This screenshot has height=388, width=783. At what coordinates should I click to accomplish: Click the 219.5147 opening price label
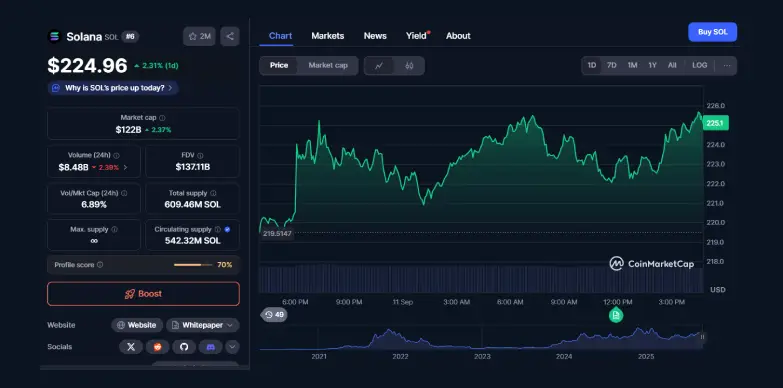tap(278, 233)
